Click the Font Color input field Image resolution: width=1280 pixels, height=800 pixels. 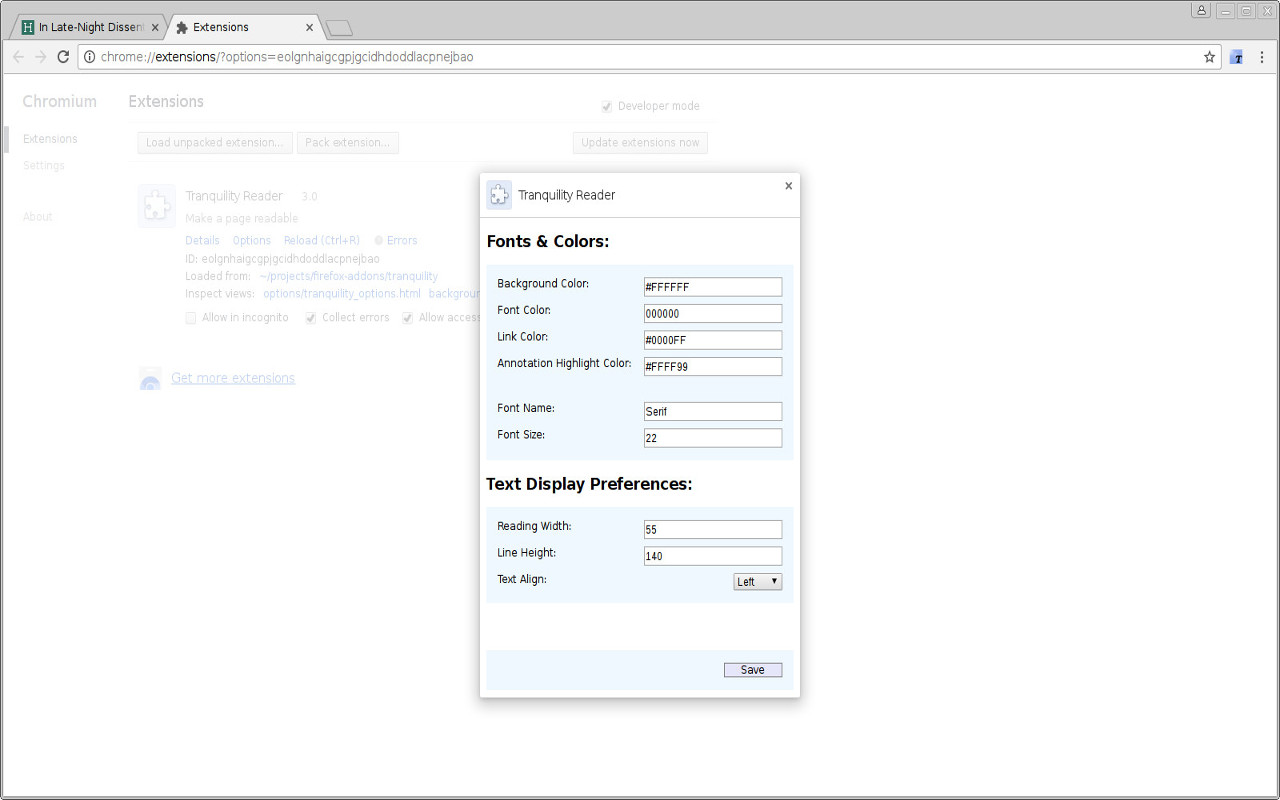(x=713, y=314)
